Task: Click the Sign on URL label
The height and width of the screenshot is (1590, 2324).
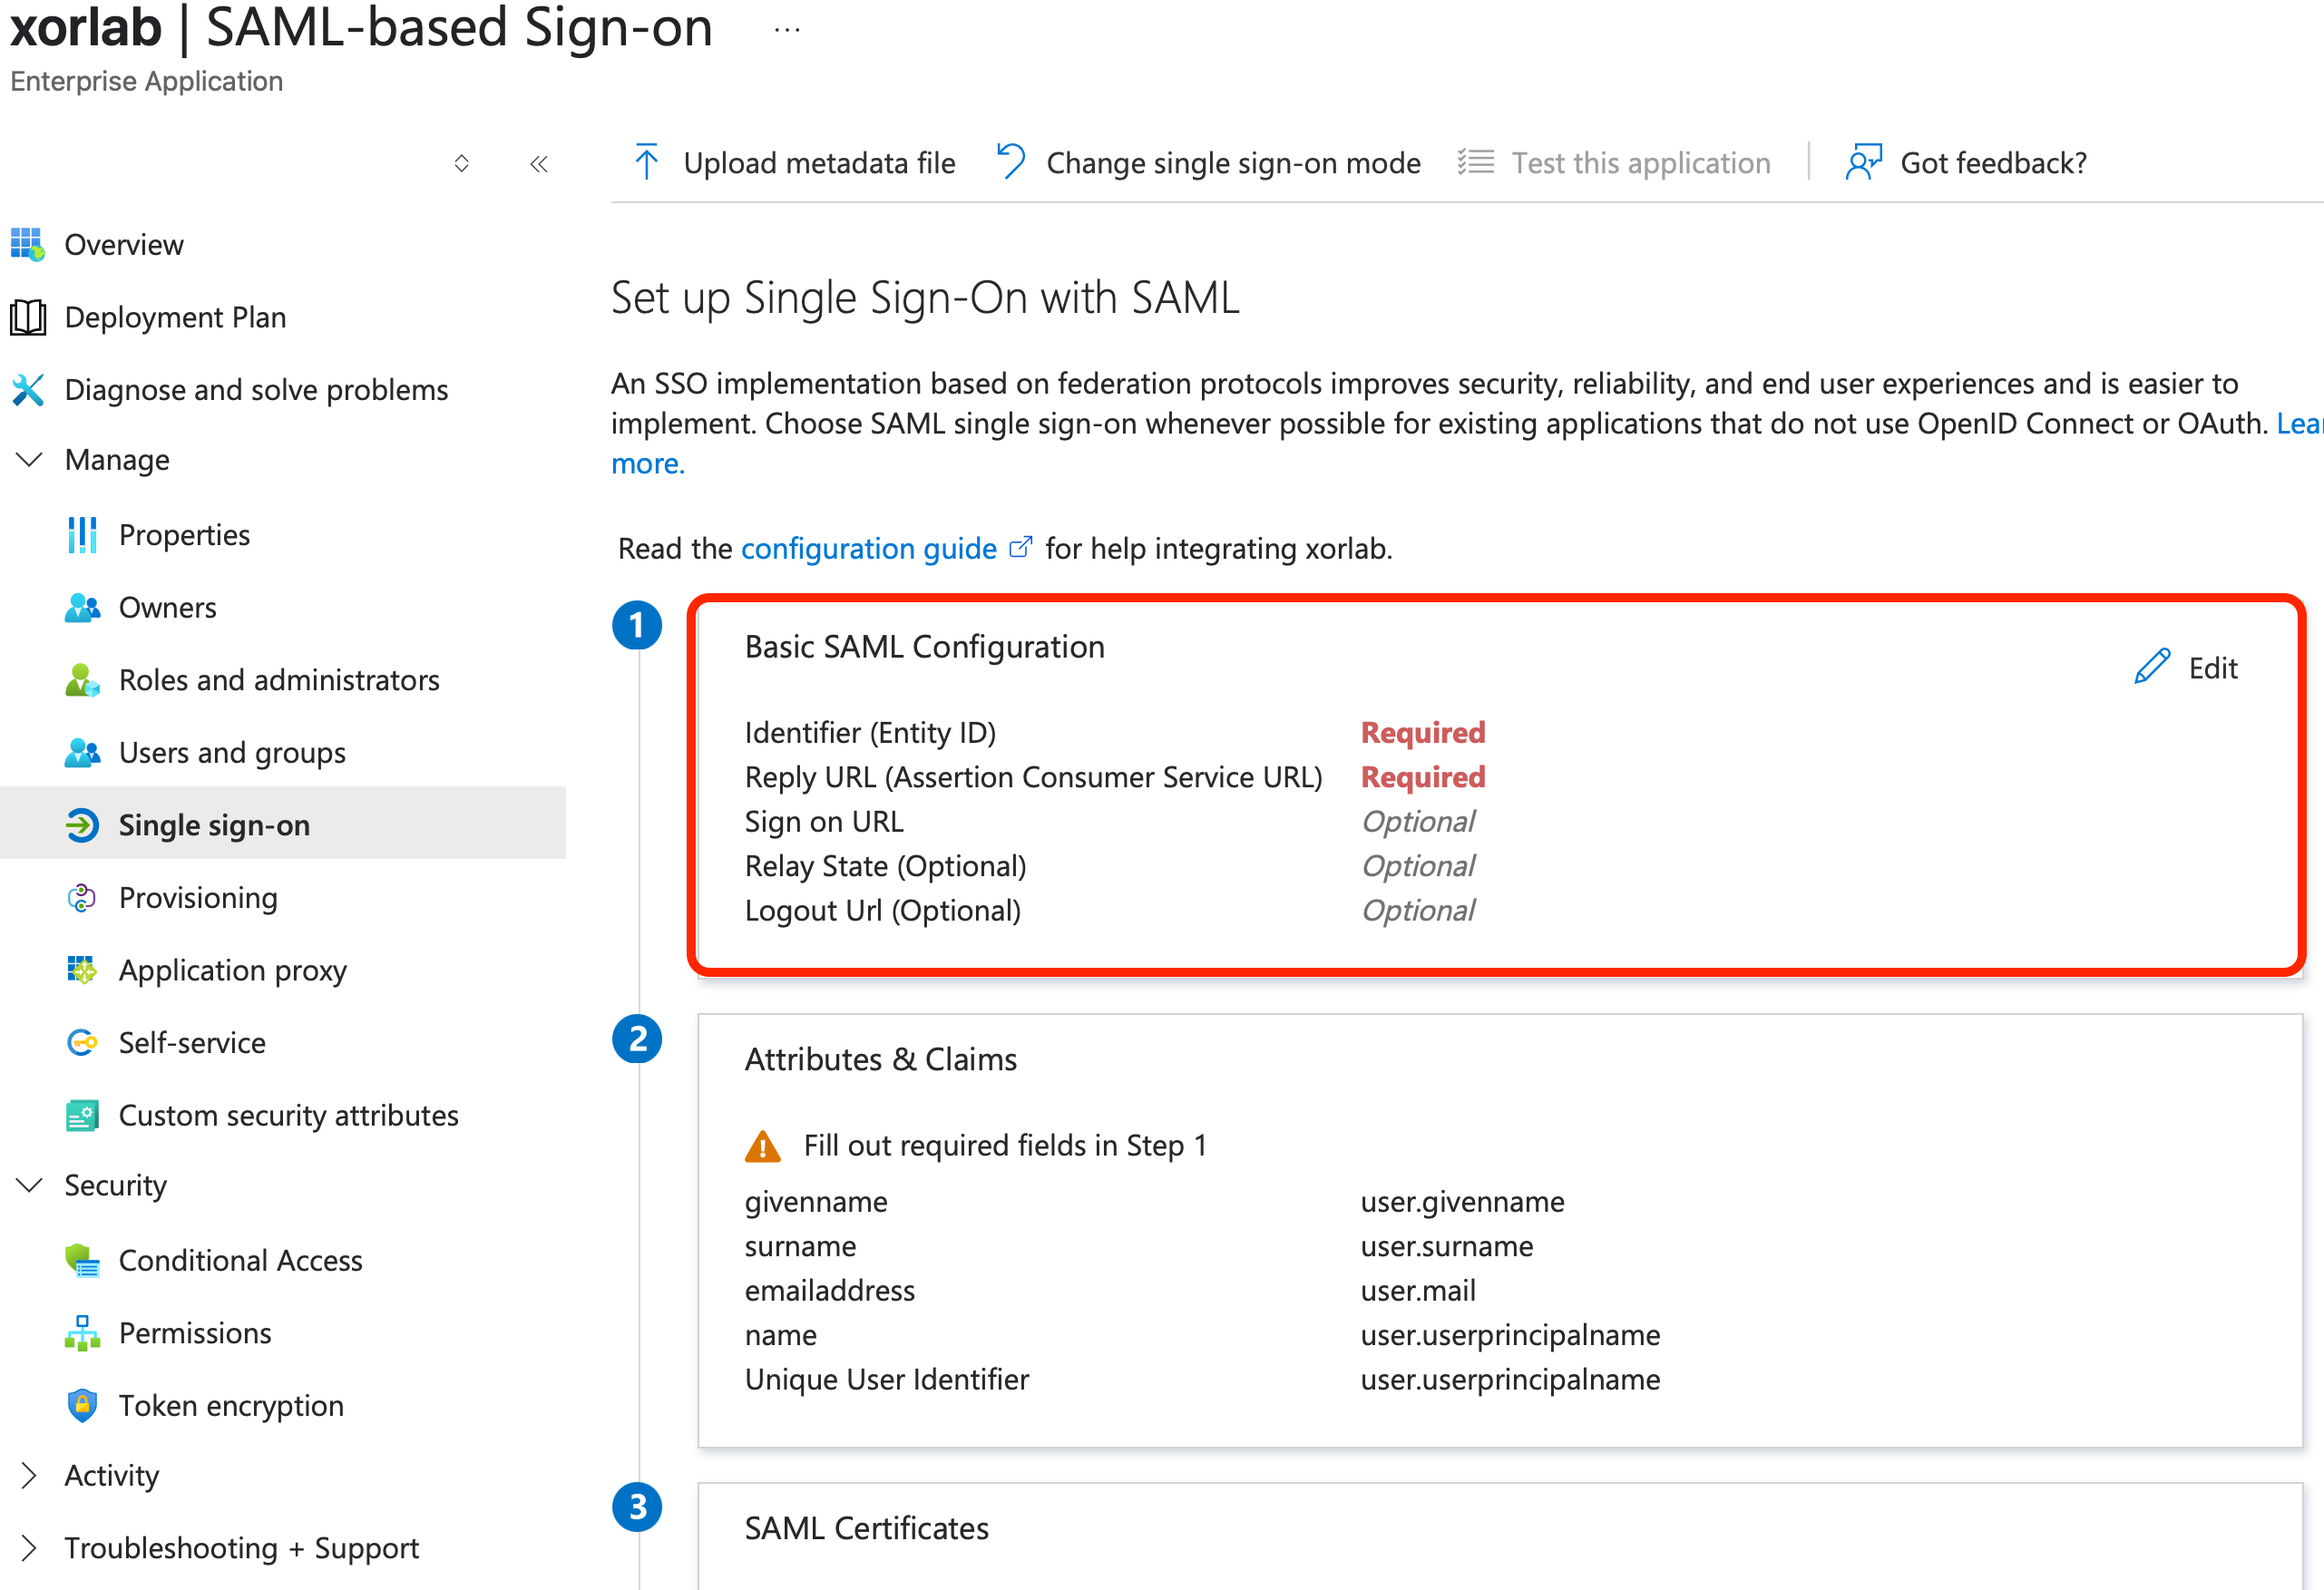Action: [824, 821]
